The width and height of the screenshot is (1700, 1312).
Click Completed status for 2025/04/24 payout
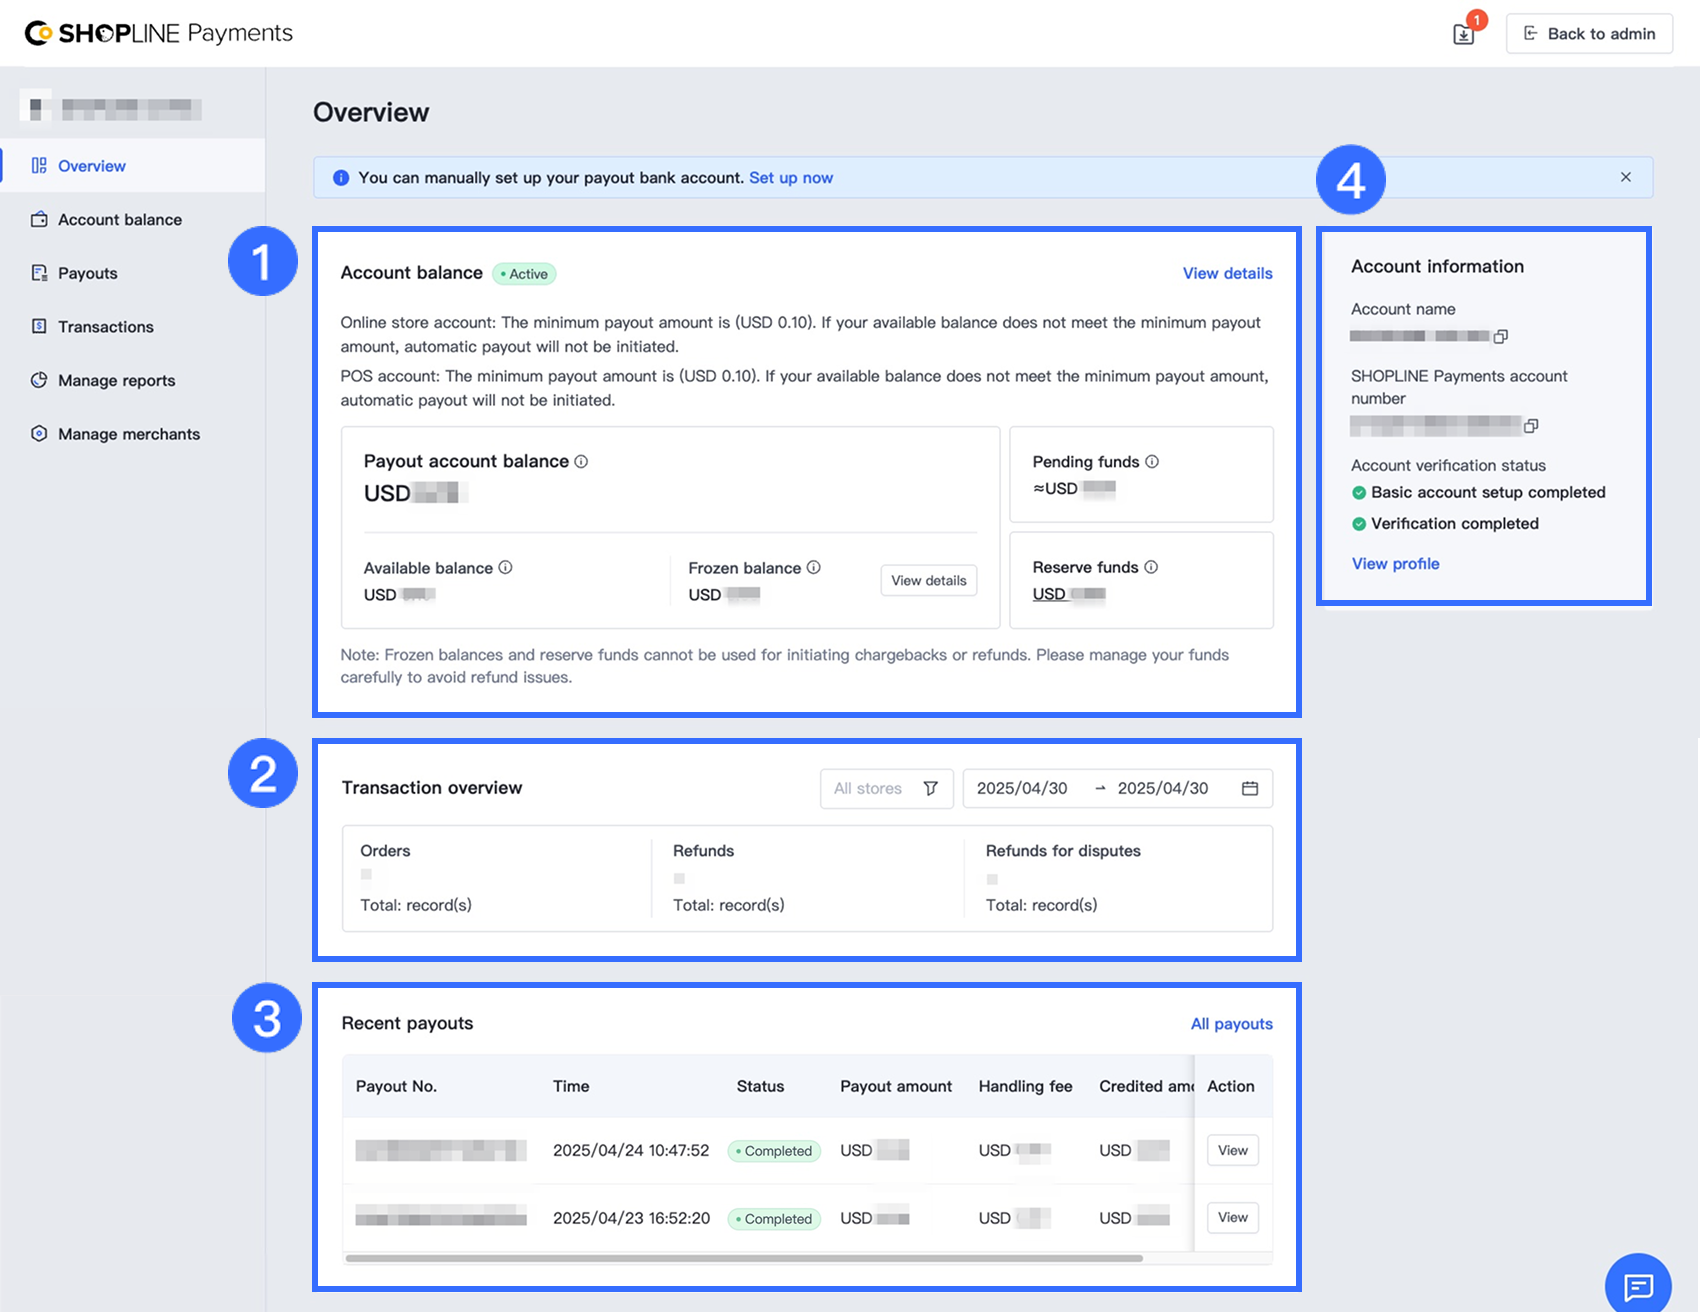pos(774,1151)
